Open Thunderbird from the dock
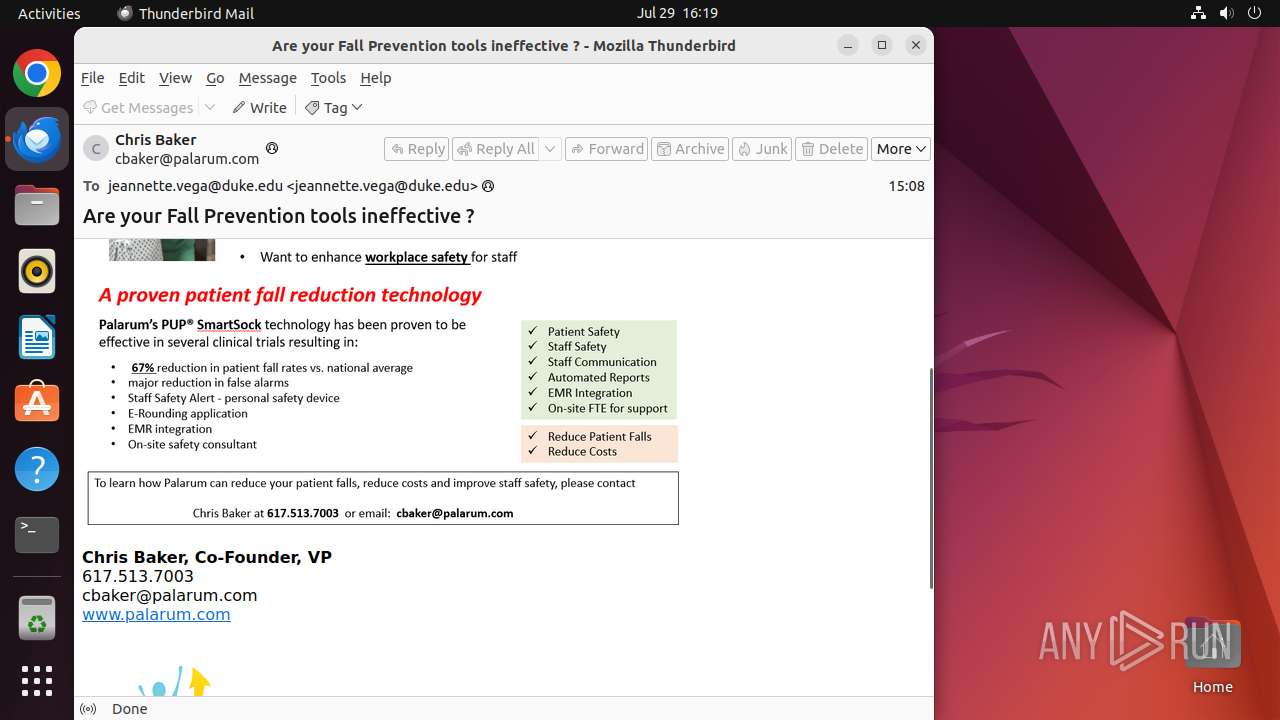This screenshot has height=720, width=1280. (37, 139)
